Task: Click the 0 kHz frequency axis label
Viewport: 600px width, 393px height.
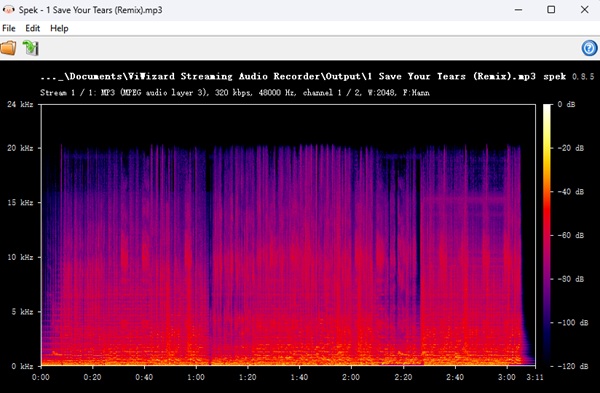Action: click(22, 366)
